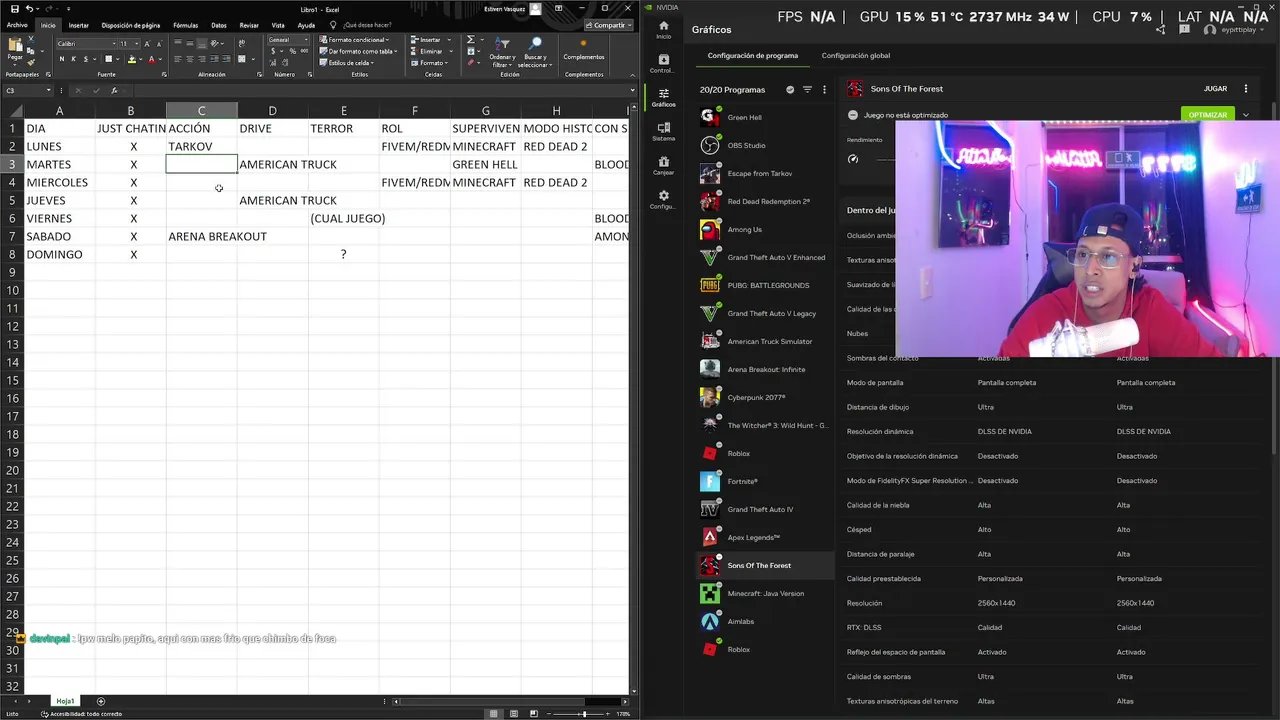Viewport: 1280px width, 720px height.
Task: Click the Undo arrow in Excel
Action: coord(29,9)
